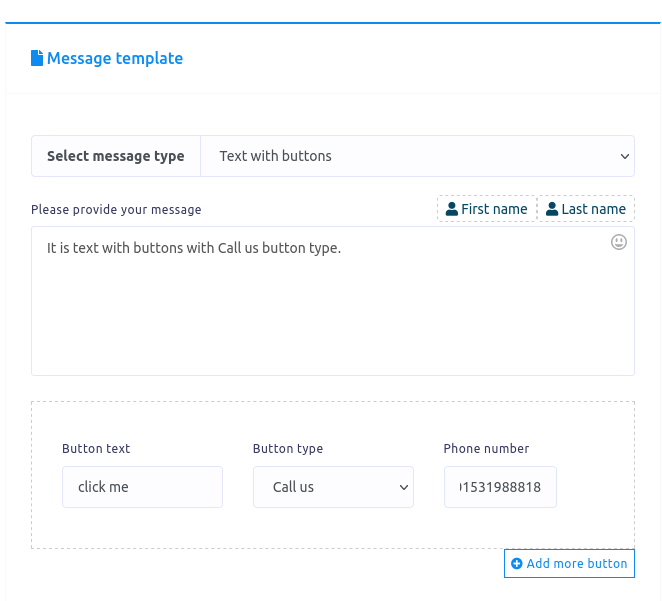This screenshot has width=662, height=601.
Task: Click the Please provide your message label
Action: [x=116, y=210]
